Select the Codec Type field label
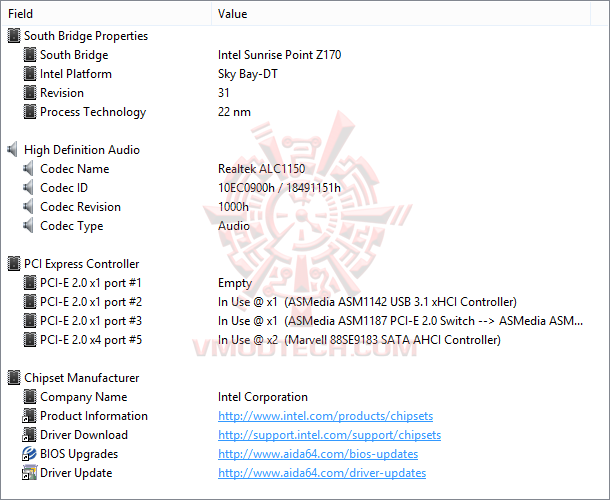The height and width of the screenshot is (500, 610). click(72, 226)
